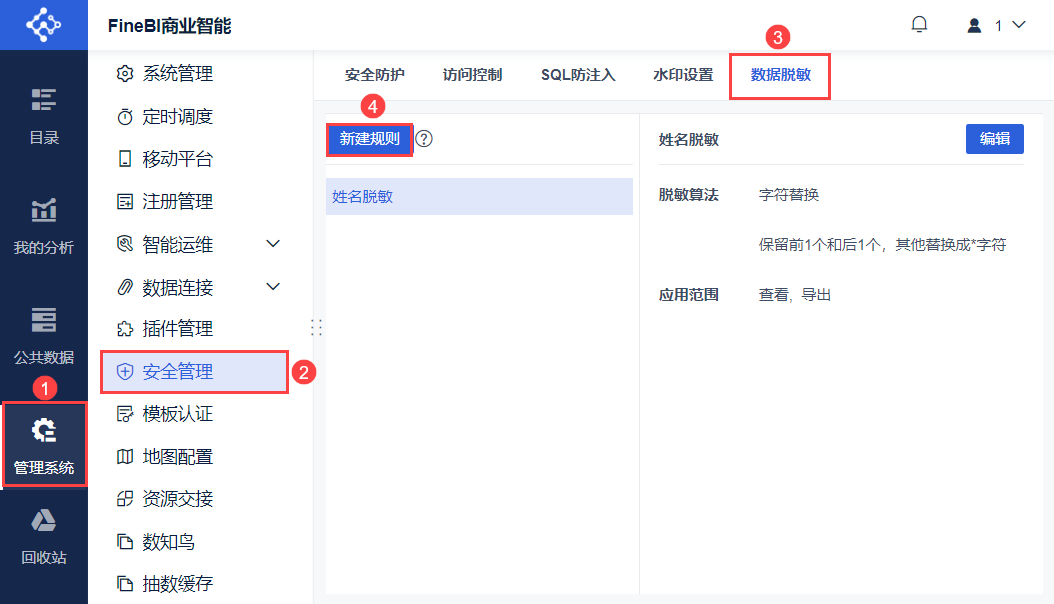Open the 回收站 recycle bin
The height and width of the screenshot is (604, 1054).
point(43,535)
